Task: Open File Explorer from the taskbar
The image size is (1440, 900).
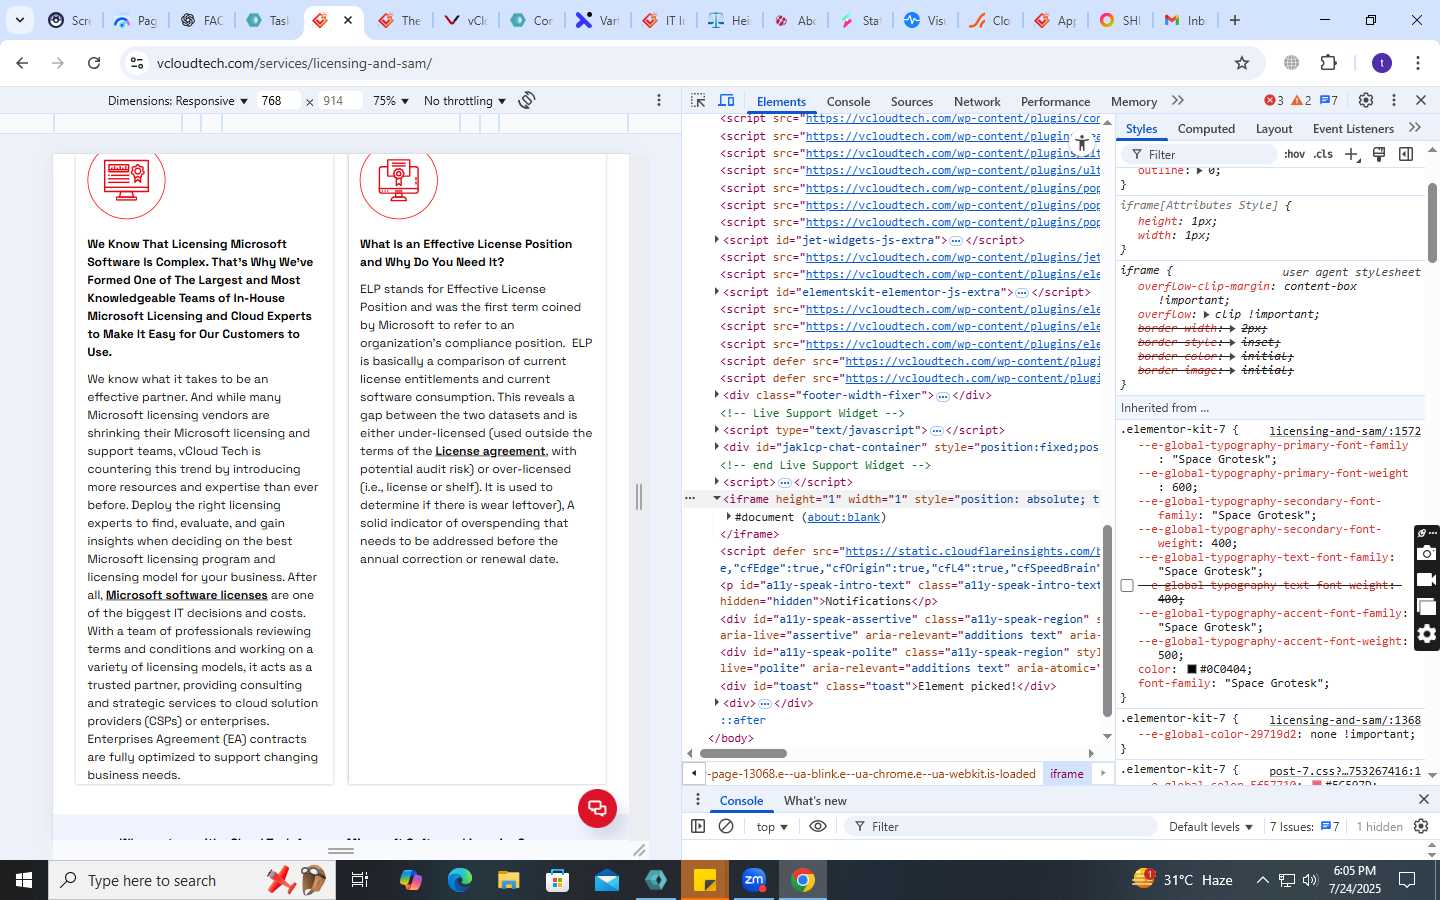Action: pyautogui.click(x=509, y=880)
